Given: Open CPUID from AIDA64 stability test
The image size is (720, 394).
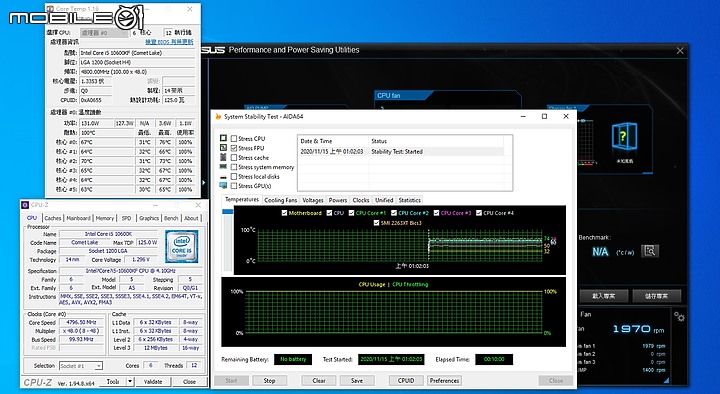Looking at the screenshot, I should coord(406,381).
